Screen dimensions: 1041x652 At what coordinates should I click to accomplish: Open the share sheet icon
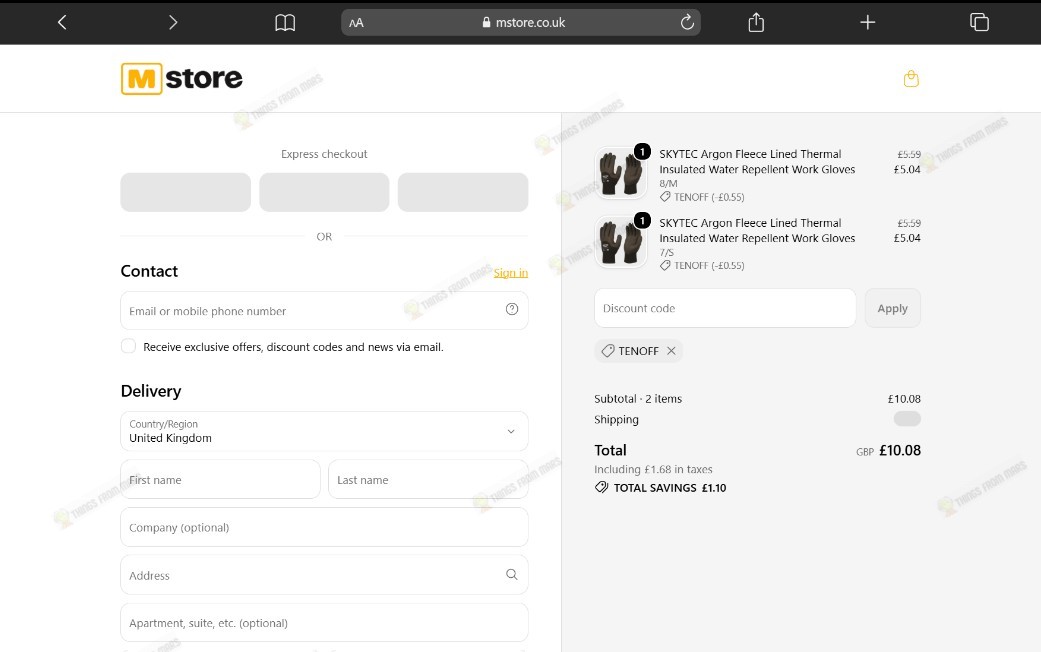coord(756,23)
